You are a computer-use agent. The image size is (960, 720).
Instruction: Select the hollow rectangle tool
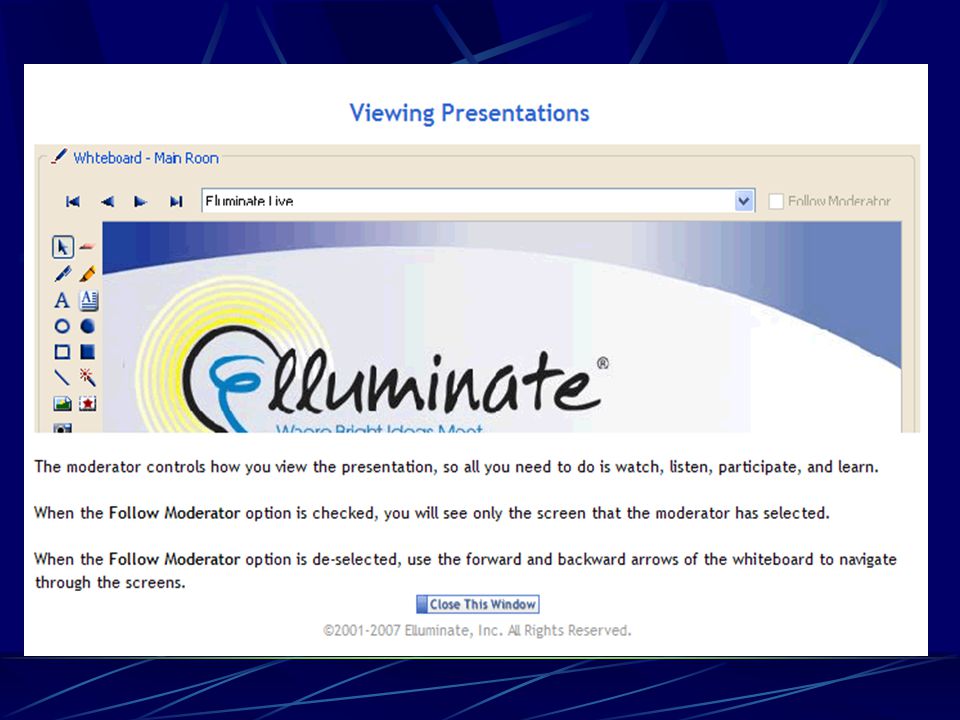62,351
